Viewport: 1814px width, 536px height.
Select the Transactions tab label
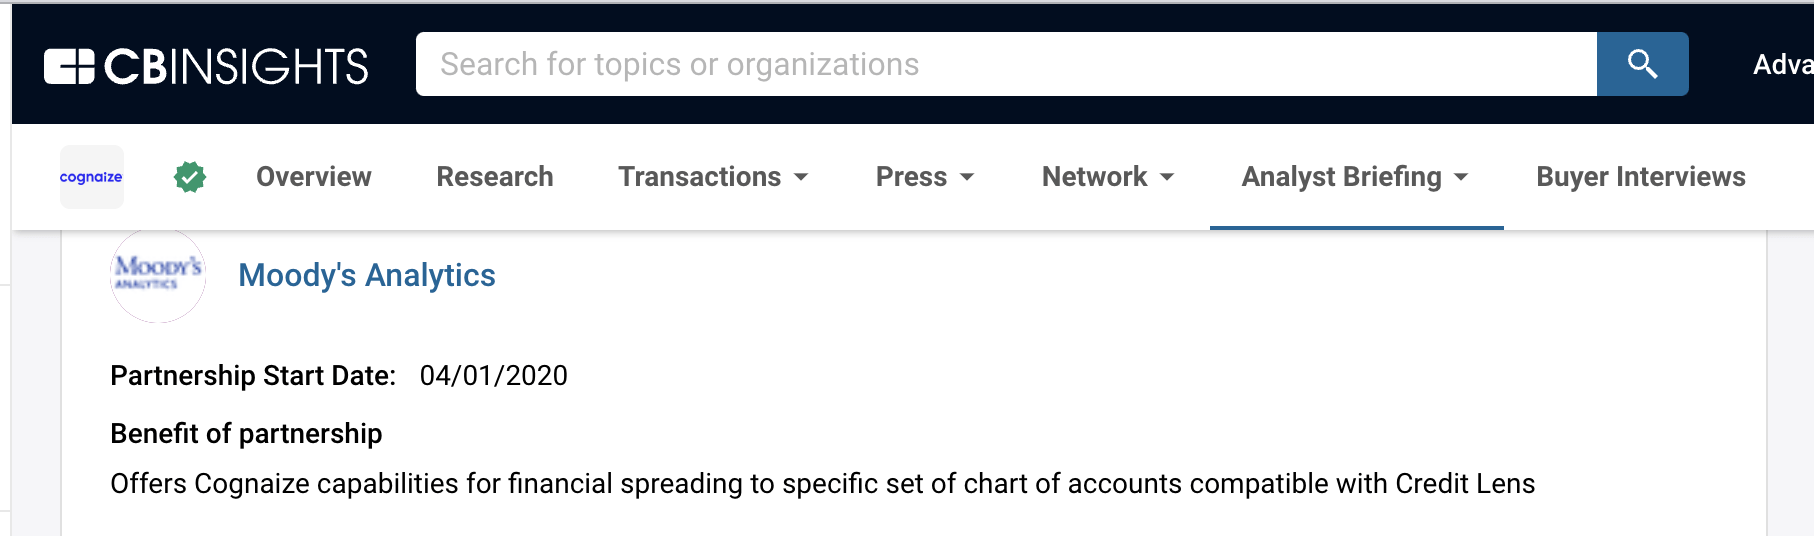coord(699,177)
